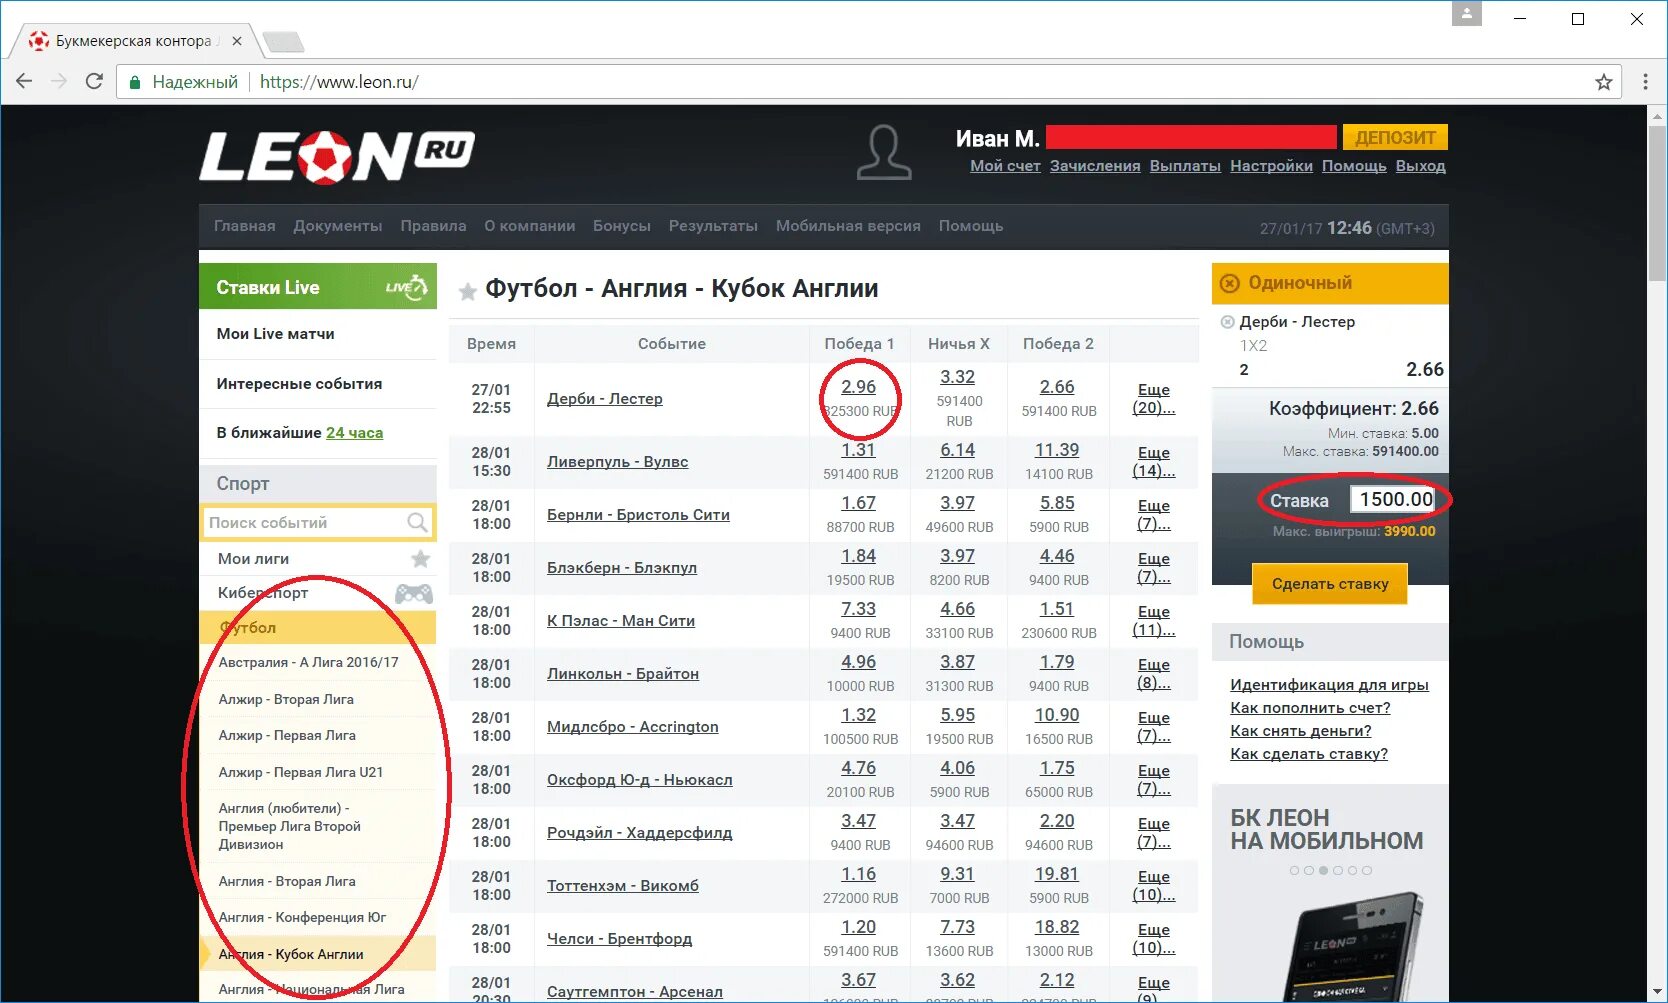Viewport: 1668px width, 1003px height.
Task: Expand more markets for Бернли - Бристоль Сити
Action: point(1153,515)
